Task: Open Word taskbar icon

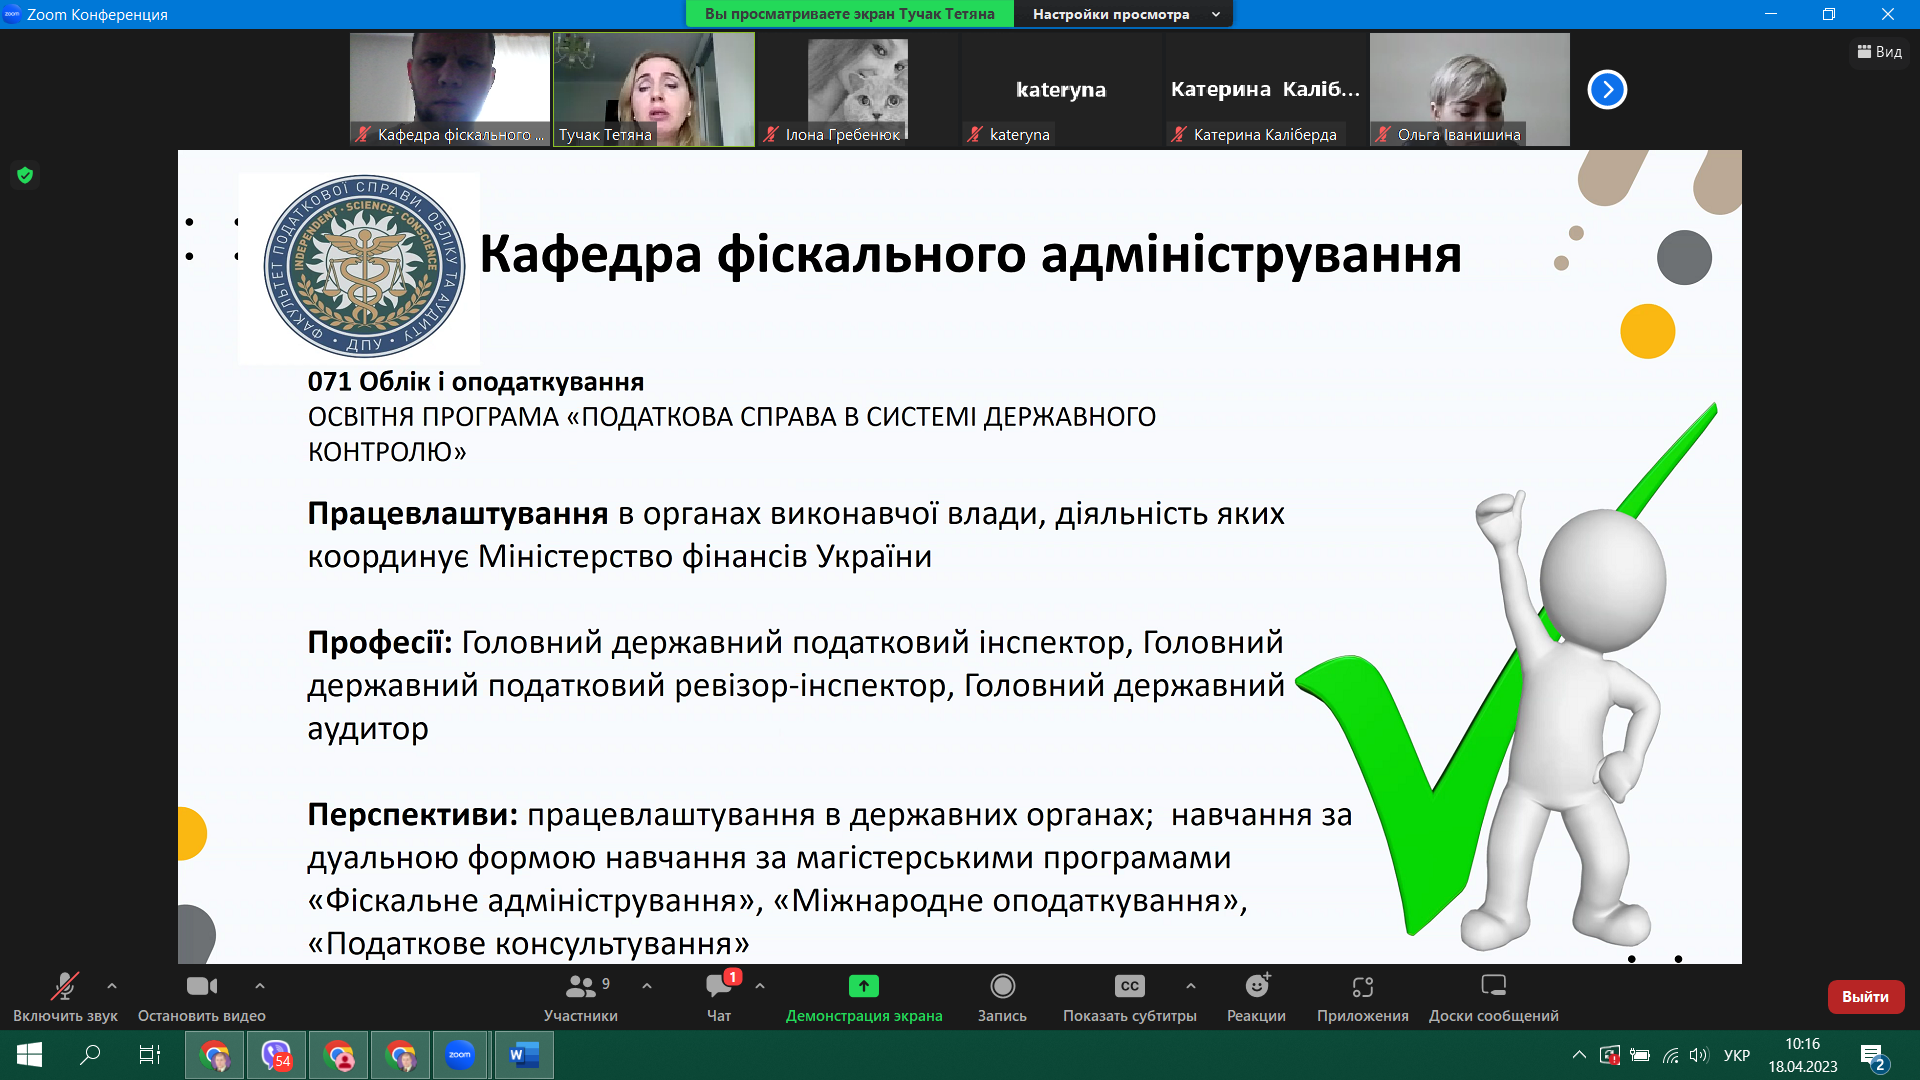Action: (x=524, y=1055)
